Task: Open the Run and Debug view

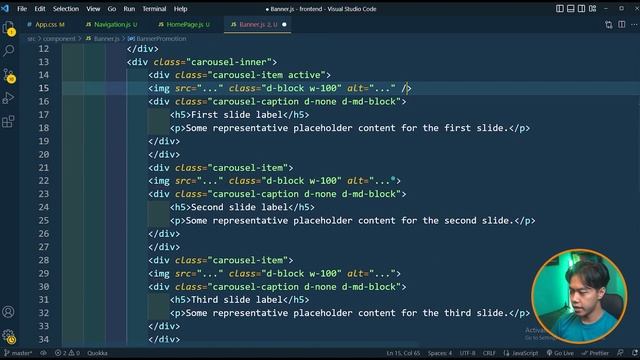Action: (9, 98)
